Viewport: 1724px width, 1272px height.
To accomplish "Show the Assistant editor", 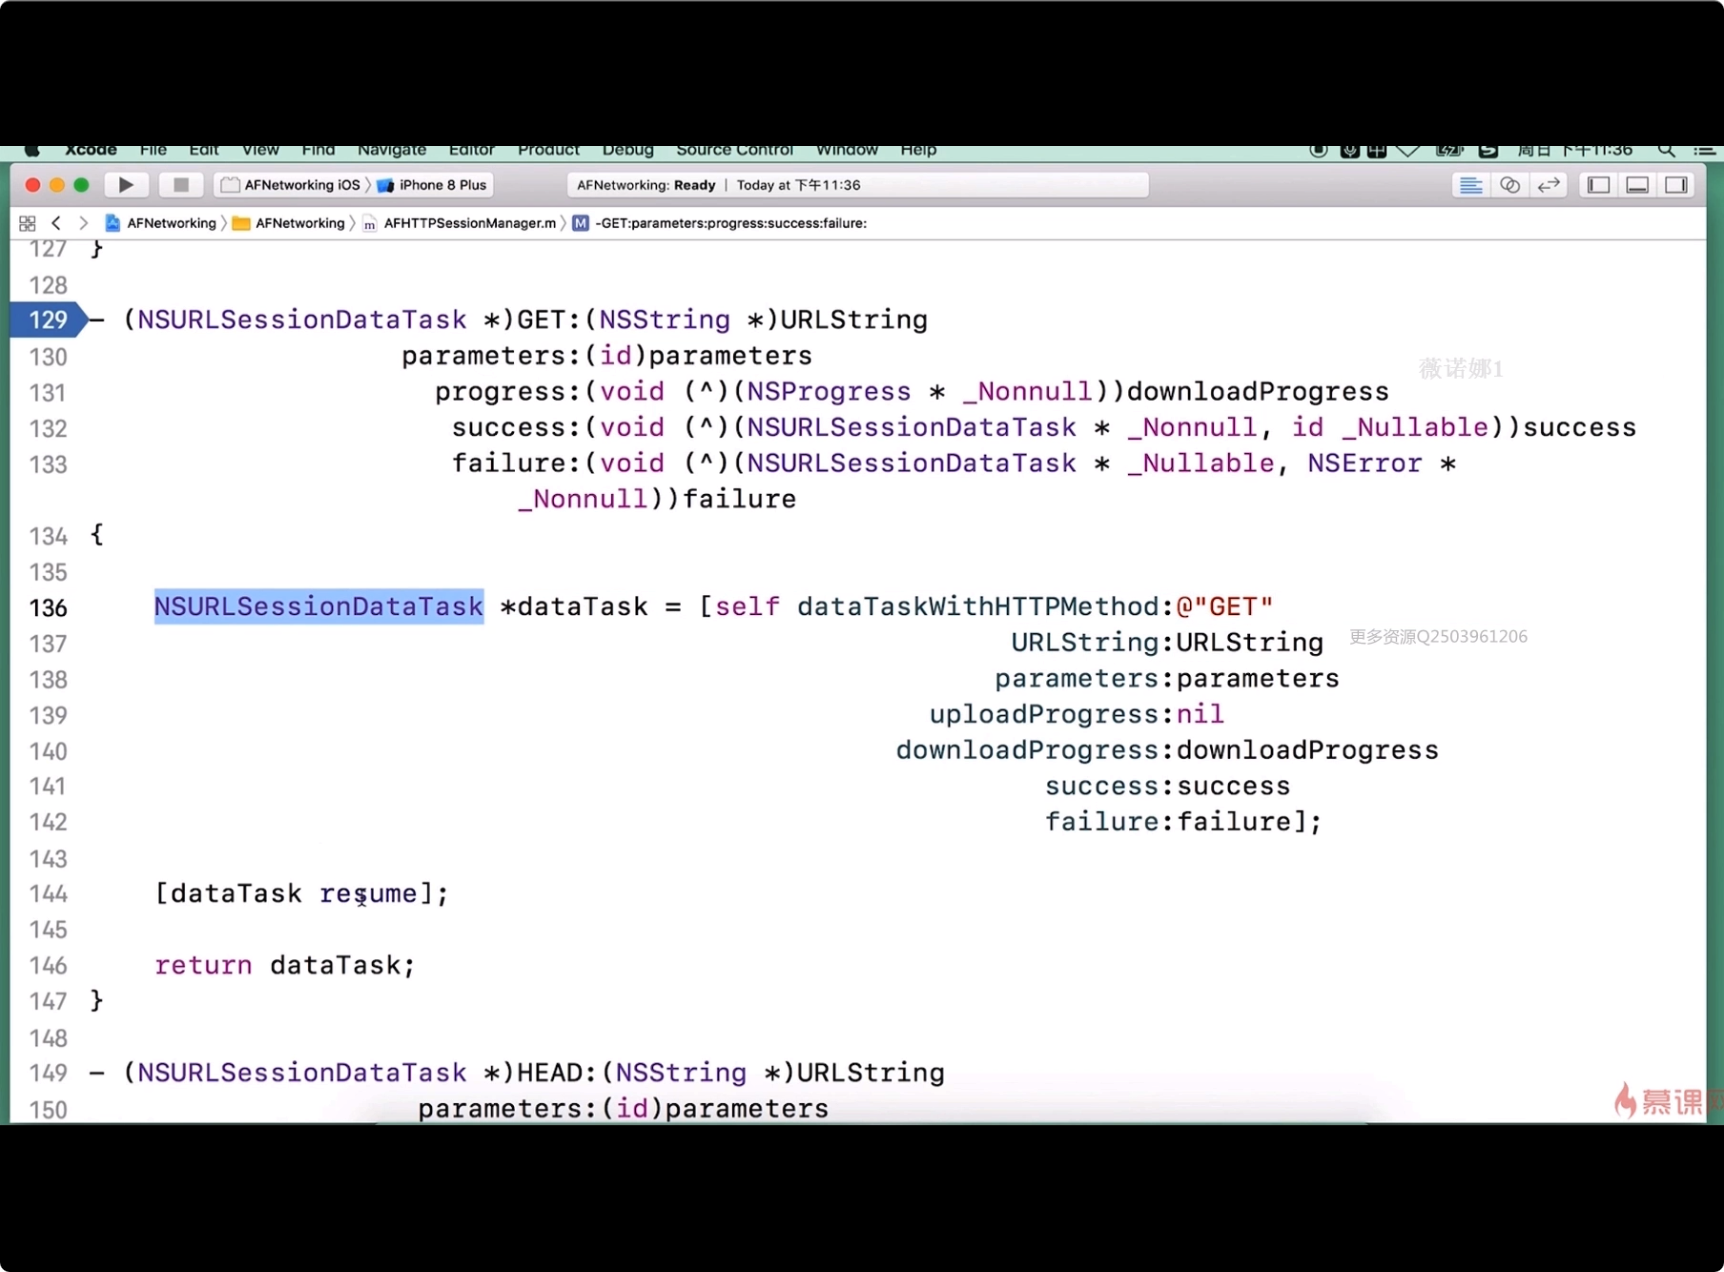I will click(x=1510, y=185).
